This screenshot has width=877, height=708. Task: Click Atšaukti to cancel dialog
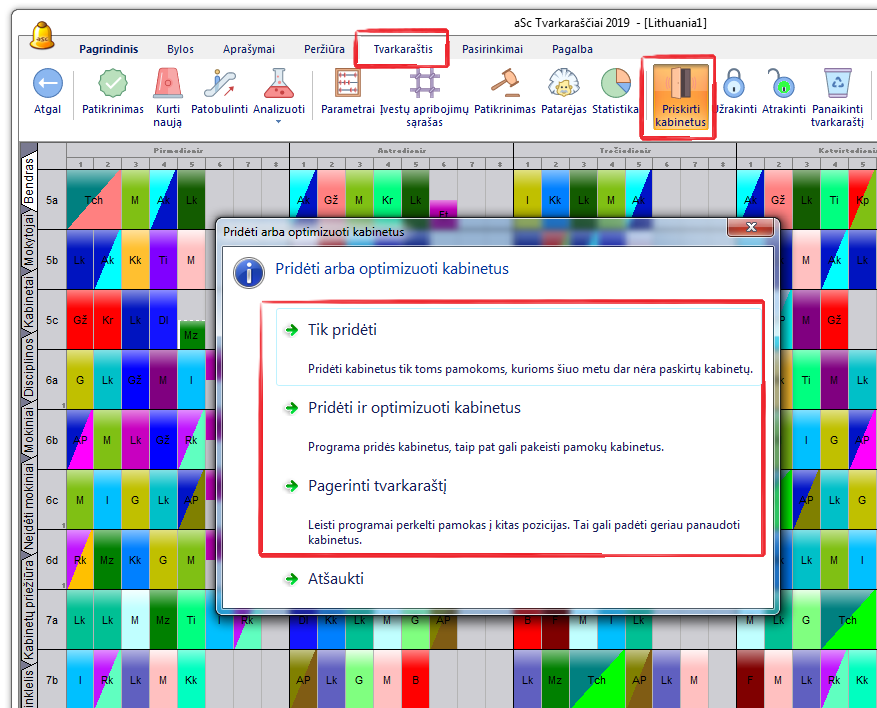pos(336,578)
